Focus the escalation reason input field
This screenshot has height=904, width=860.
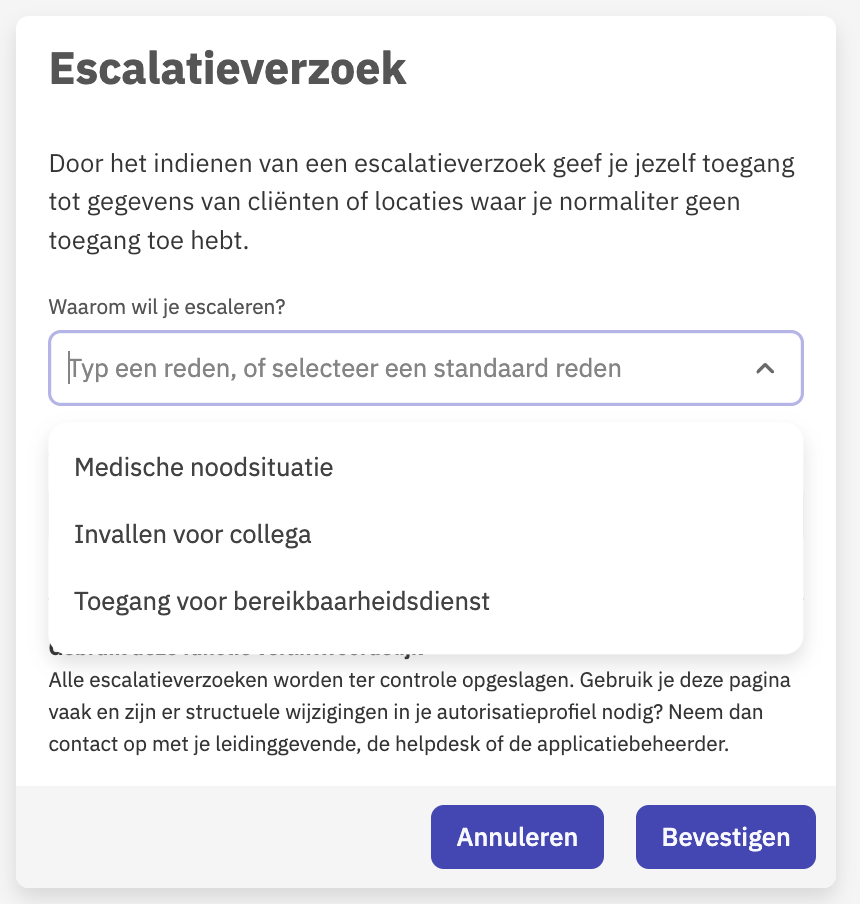(x=400, y=369)
